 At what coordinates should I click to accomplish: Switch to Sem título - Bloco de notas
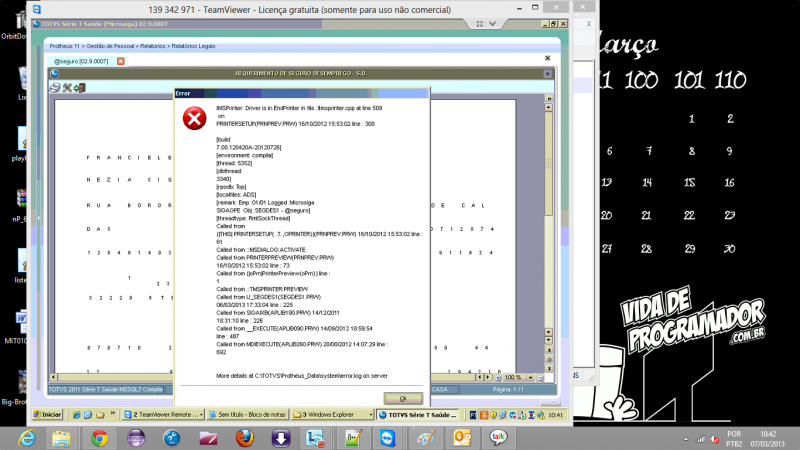click(x=247, y=415)
